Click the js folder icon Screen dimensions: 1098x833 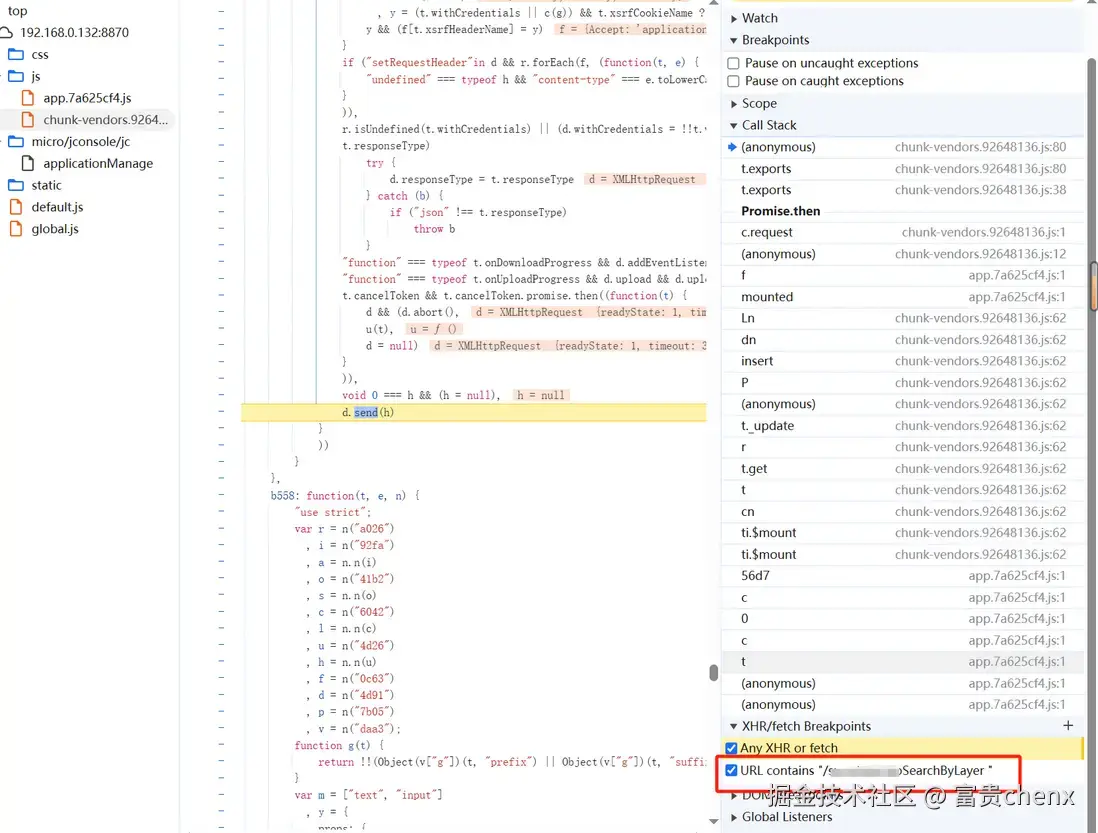click(x=15, y=76)
